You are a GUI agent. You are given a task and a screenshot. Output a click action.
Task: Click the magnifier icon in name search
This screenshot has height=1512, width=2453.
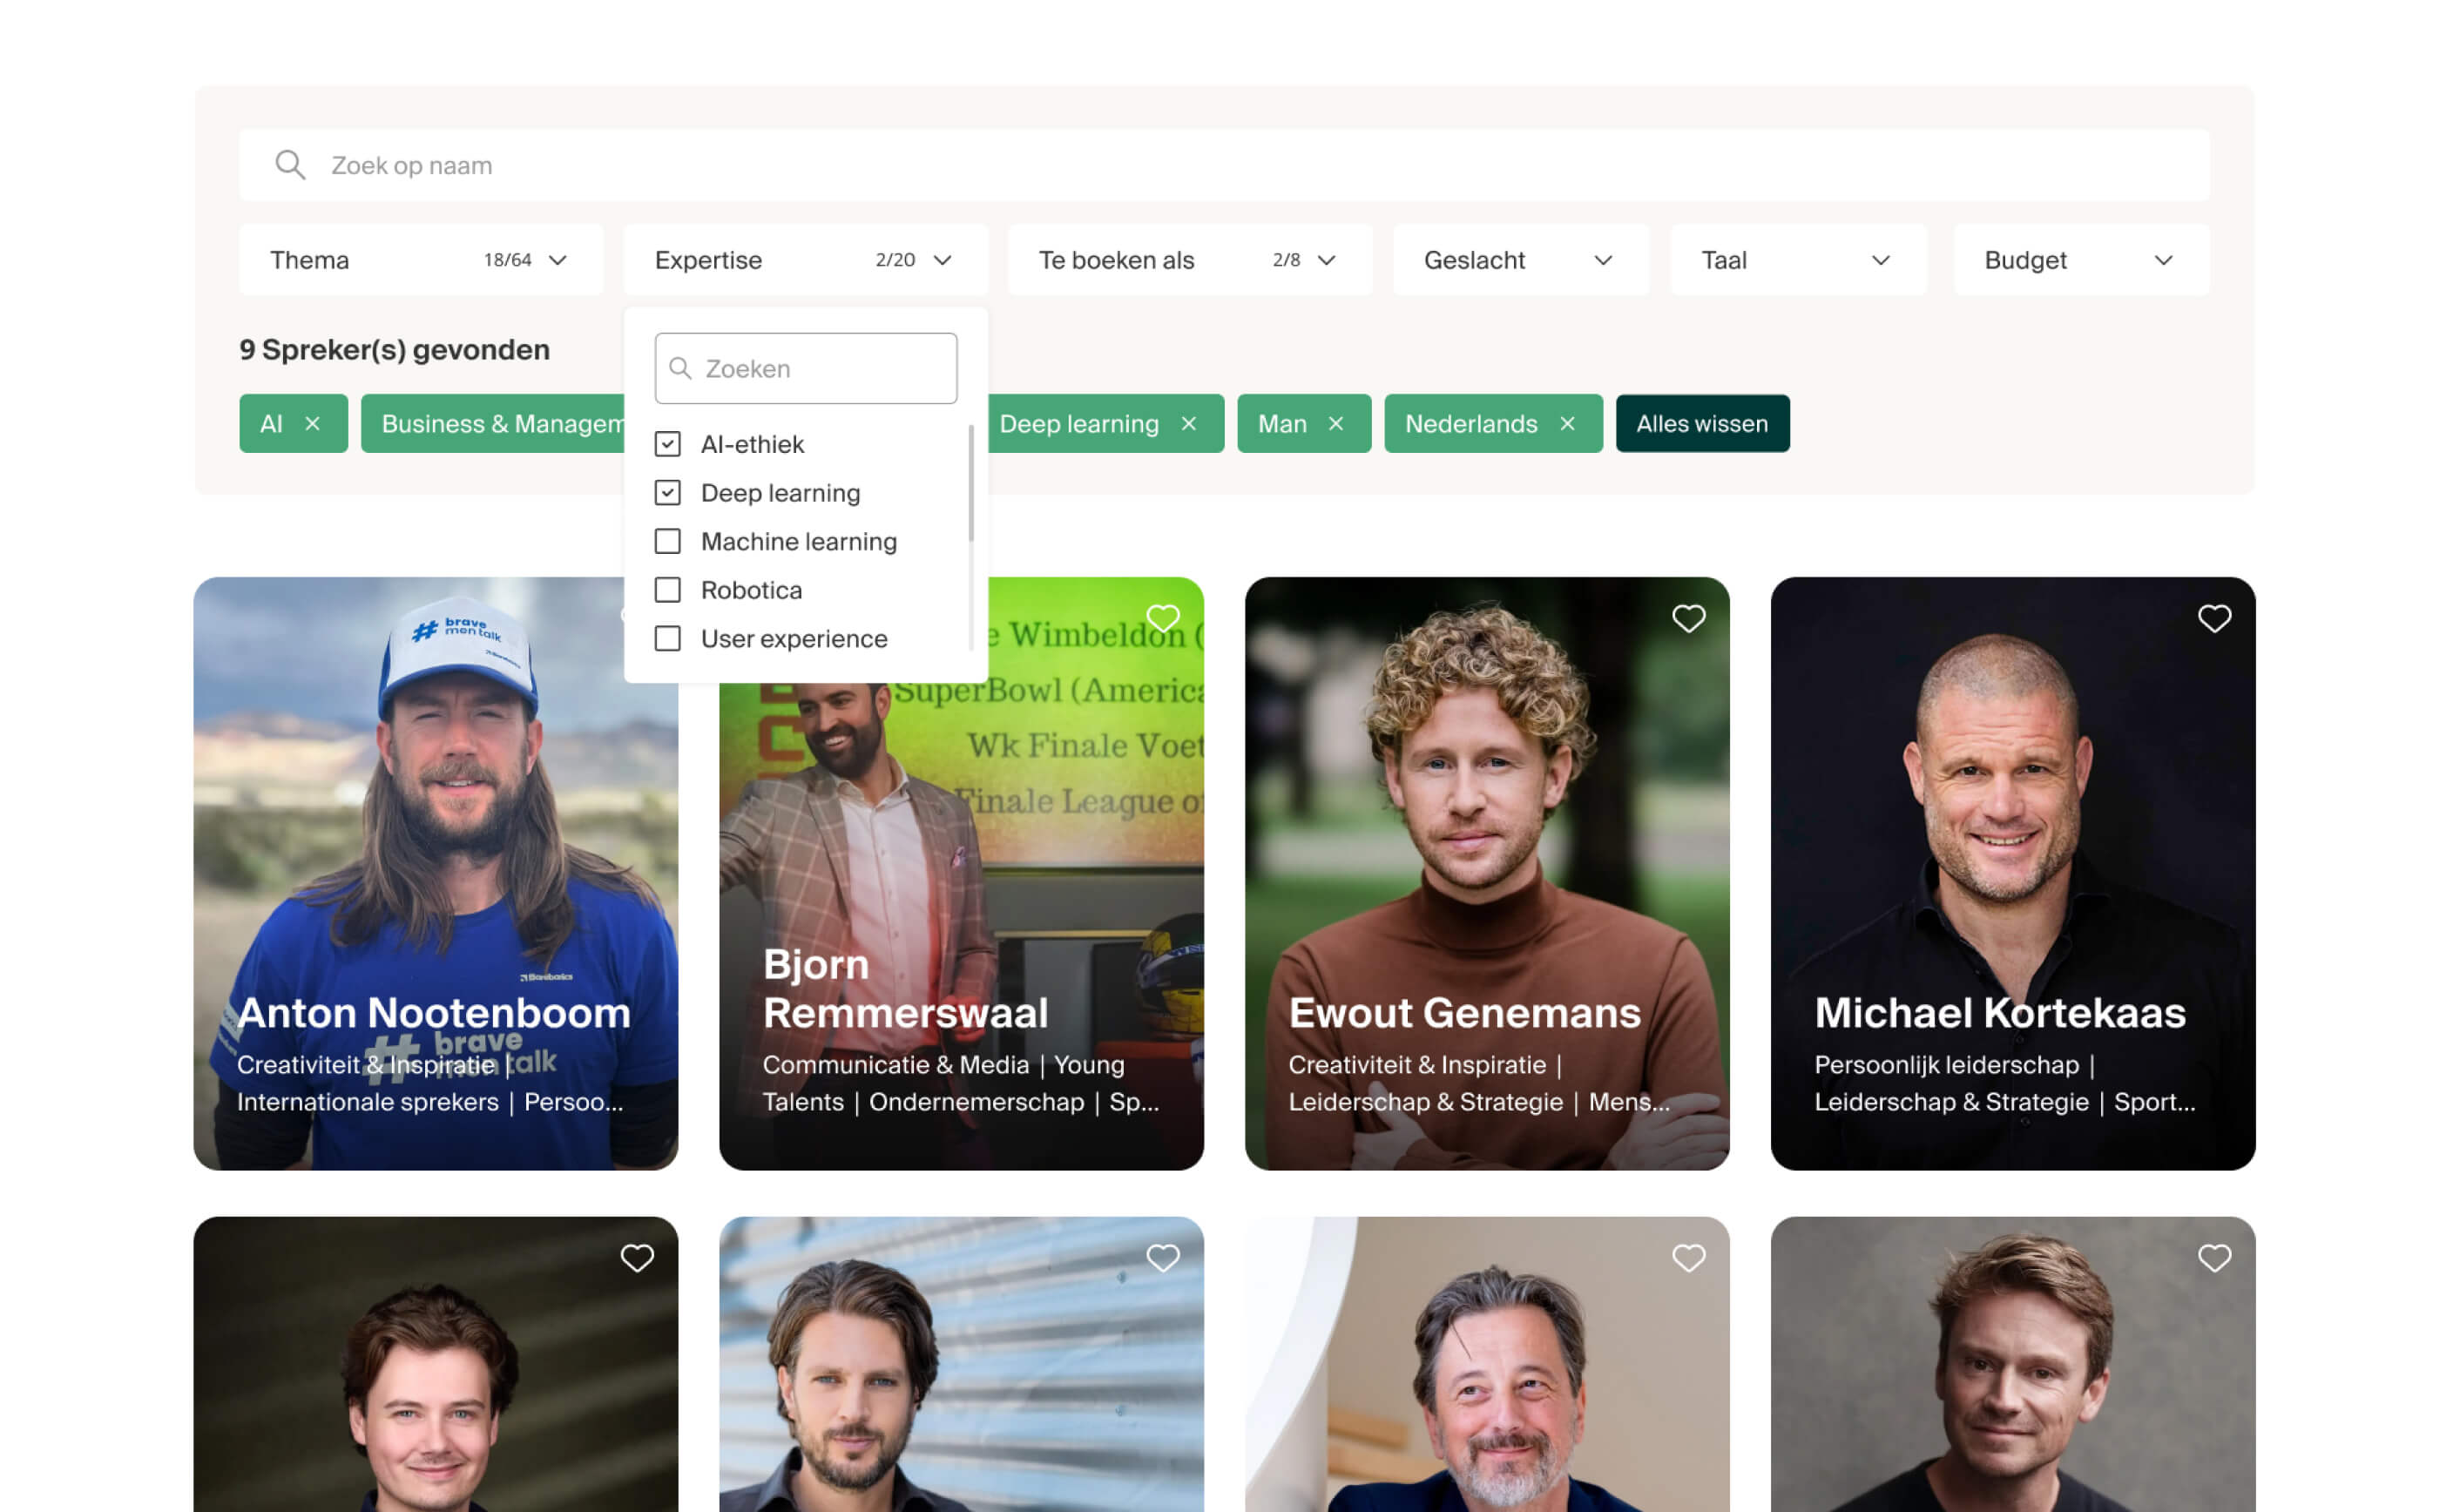(x=290, y=165)
